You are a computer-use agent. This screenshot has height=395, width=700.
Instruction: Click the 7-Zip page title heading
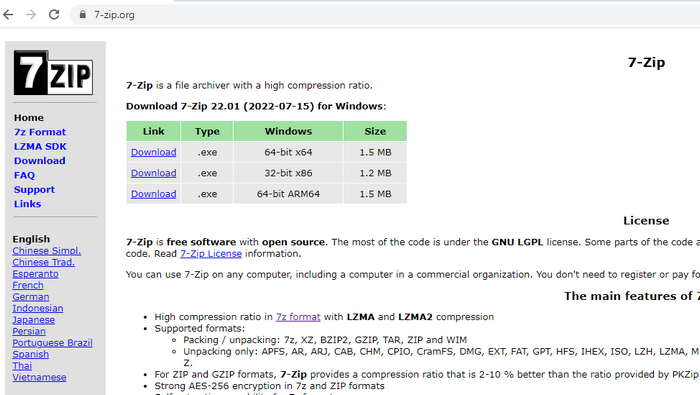(x=646, y=62)
